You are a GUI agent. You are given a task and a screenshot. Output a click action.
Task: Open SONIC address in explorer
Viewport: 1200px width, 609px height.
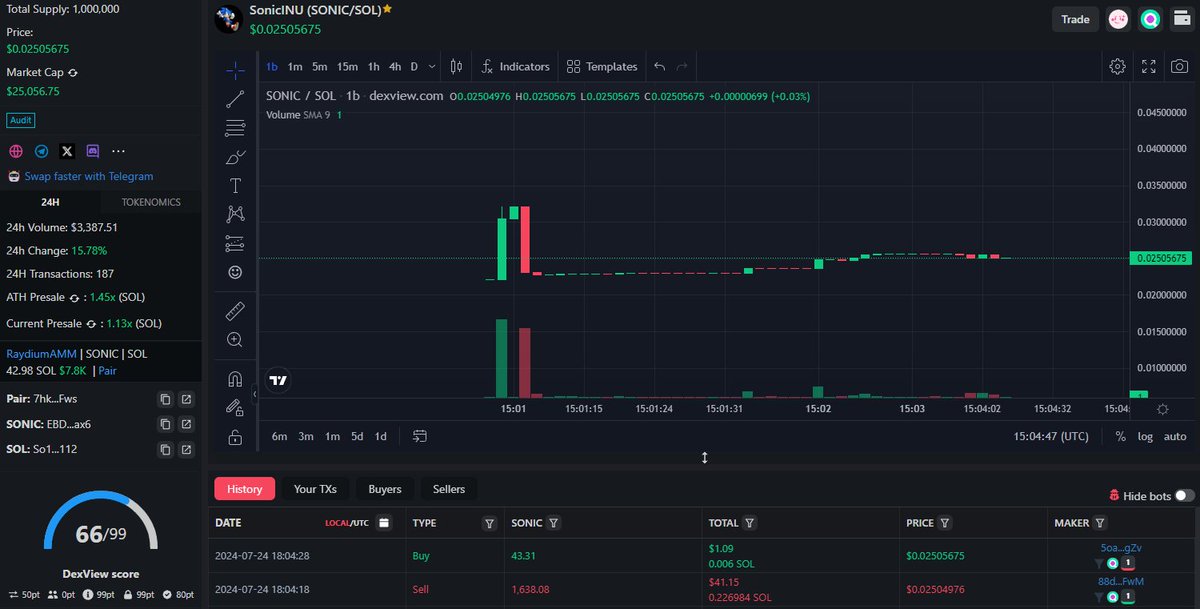point(186,424)
